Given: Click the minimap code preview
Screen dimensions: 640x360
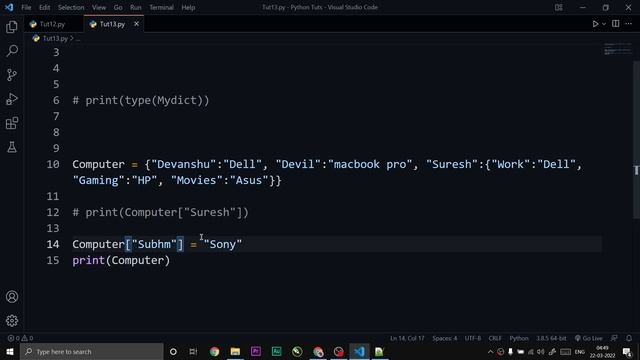Looking at the screenshot, I should 618,49.
